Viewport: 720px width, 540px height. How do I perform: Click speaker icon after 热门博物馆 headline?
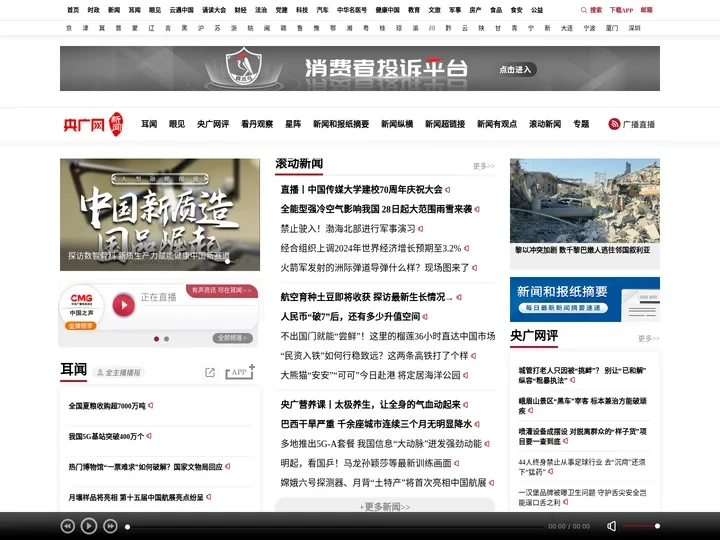[228, 467]
